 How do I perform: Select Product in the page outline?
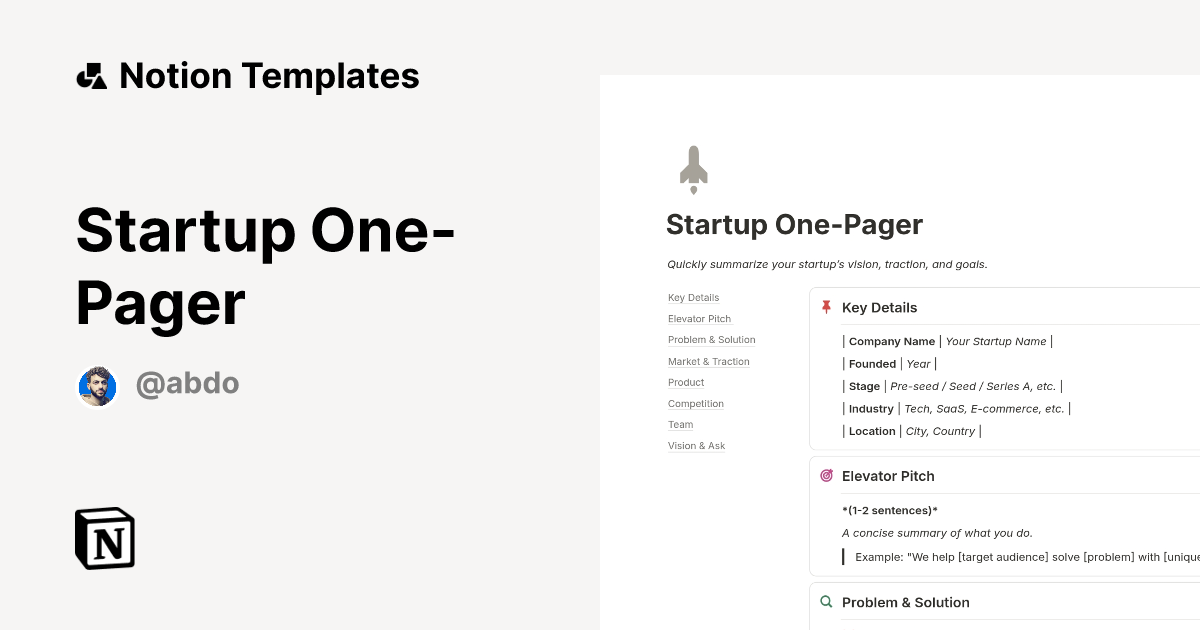tap(686, 382)
